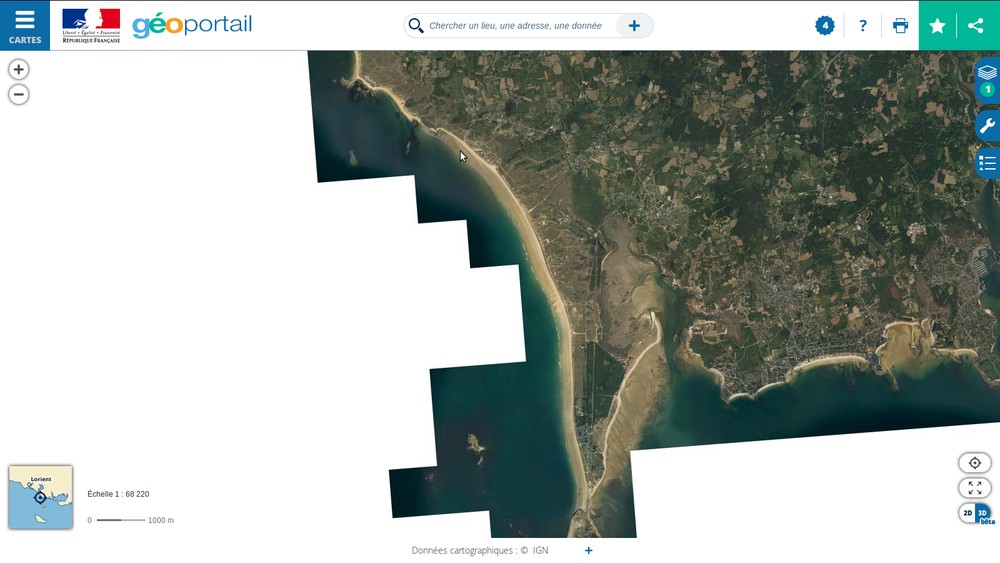Click the République Française logo
Image resolution: width=1000 pixels, height=563 pixels.
click(x=91, y=26)
